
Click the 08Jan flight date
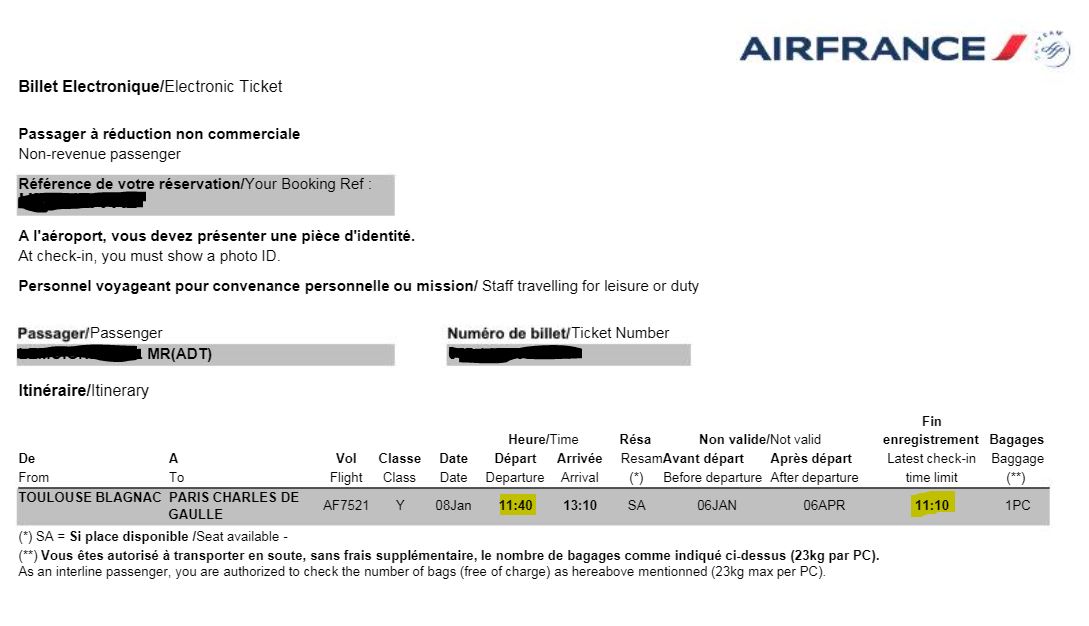coord(453,505)
